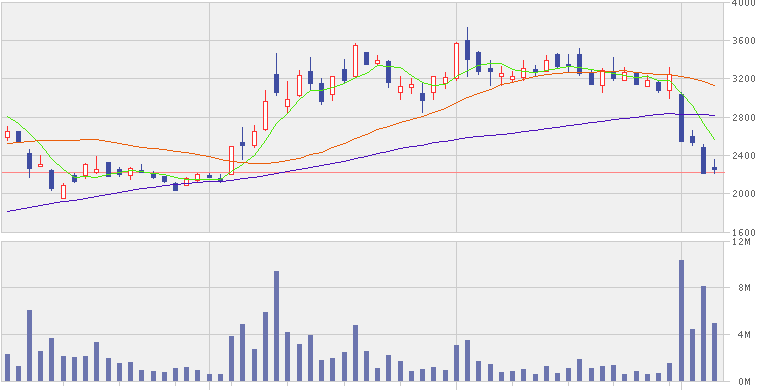This screenshot has height=391, width=767.
Task: Select the candlestick with the highest wick near 3740
Action: pyautogui.click(x=467, y=51)
